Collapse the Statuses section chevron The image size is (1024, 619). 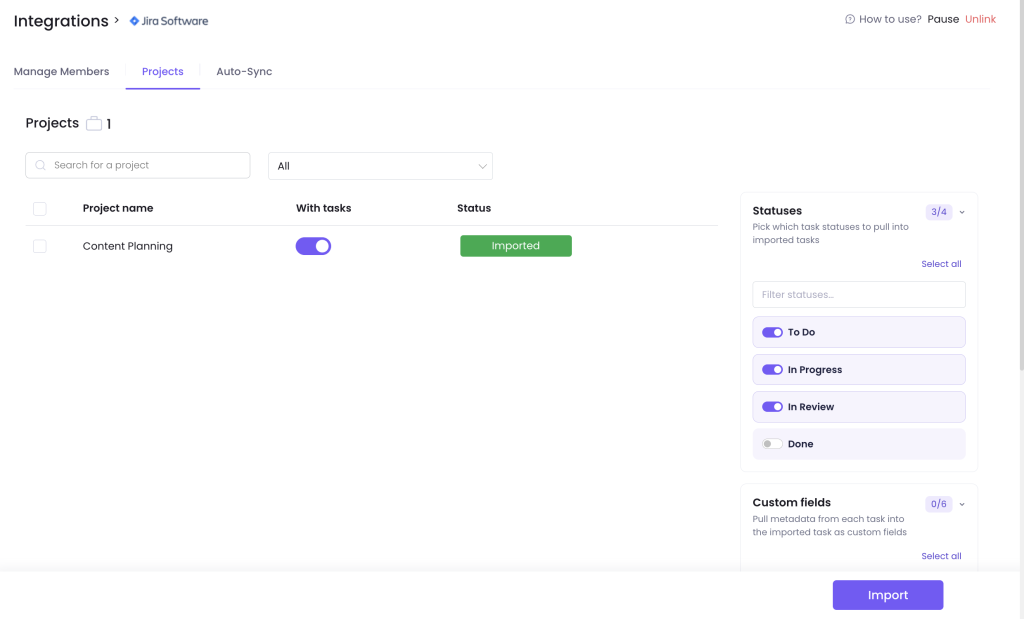coord(962,212)
